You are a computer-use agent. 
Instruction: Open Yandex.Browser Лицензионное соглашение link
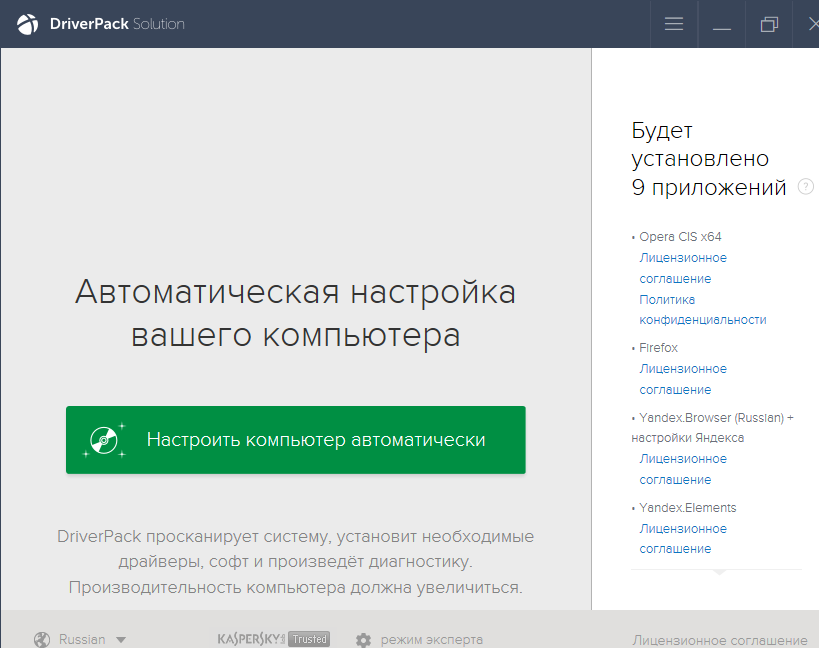683,469
